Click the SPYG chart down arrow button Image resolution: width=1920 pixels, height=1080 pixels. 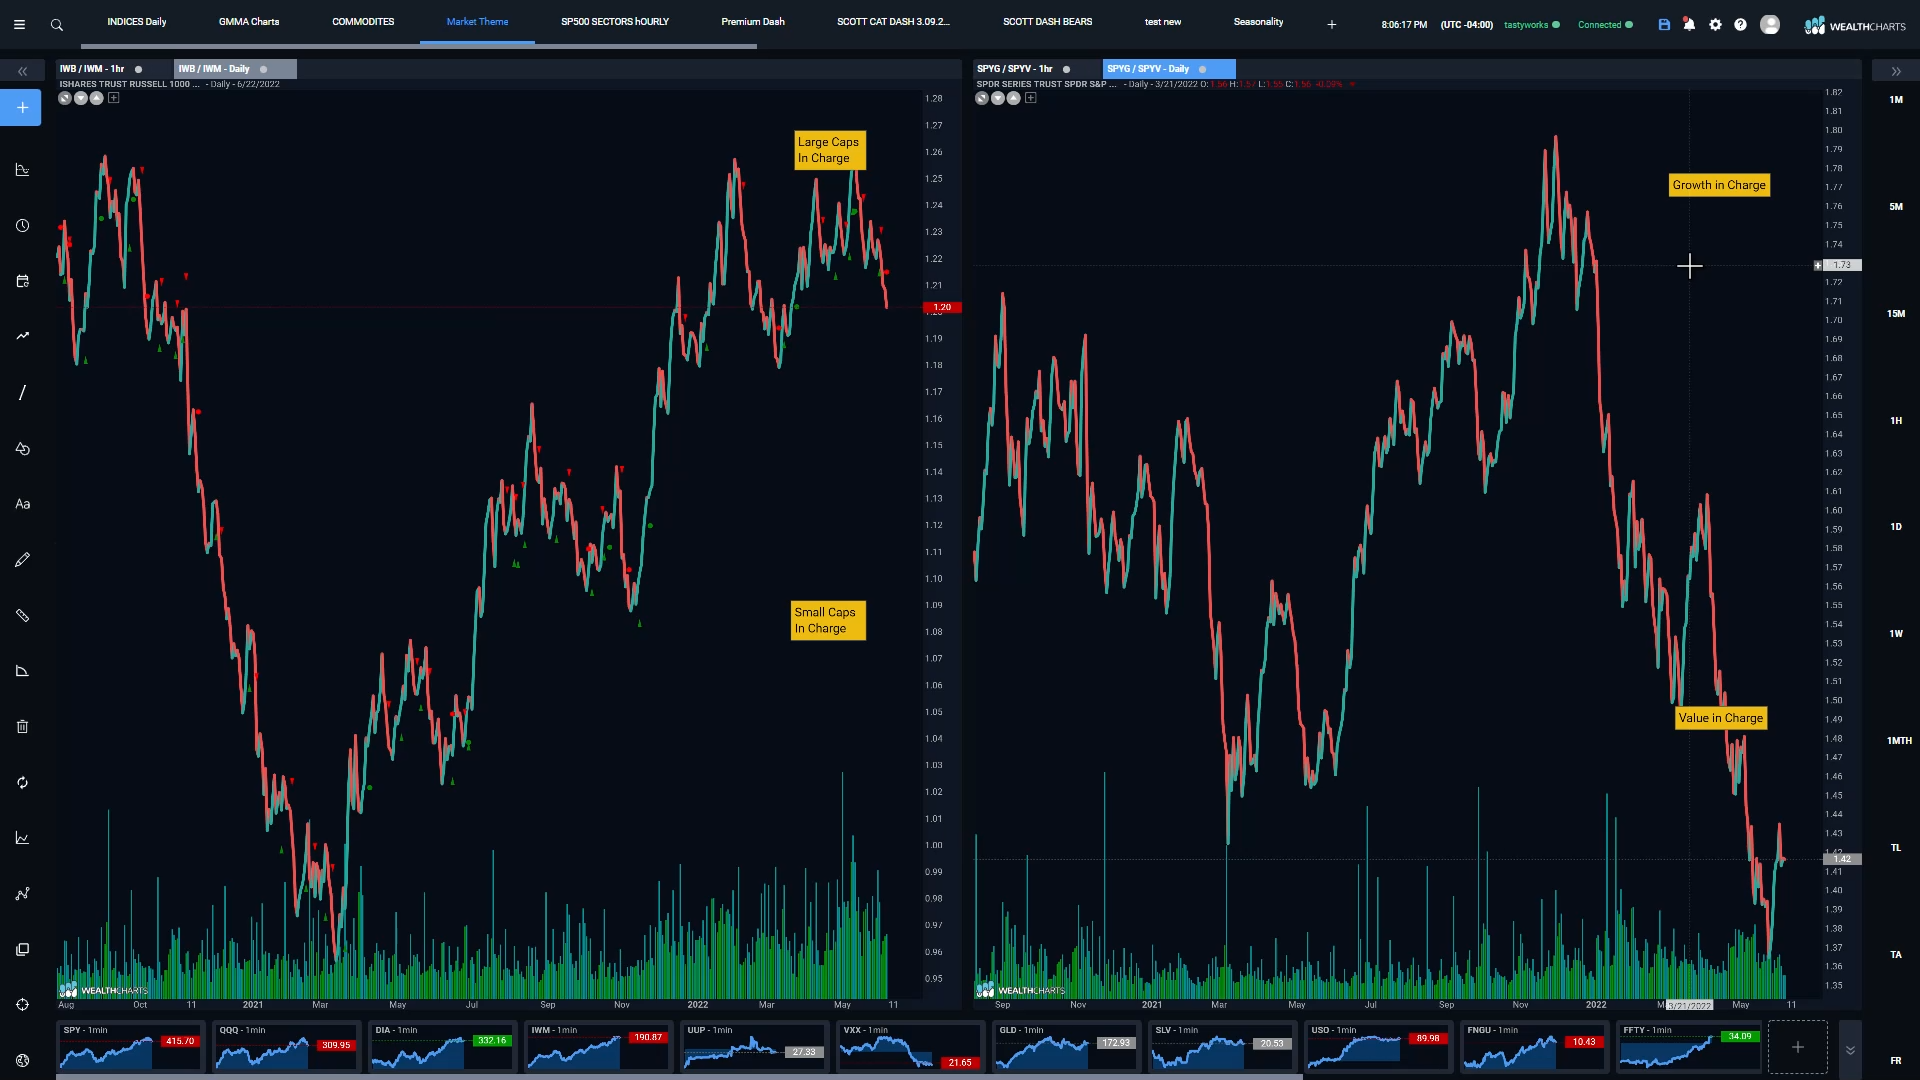click(x=998, y=98)
